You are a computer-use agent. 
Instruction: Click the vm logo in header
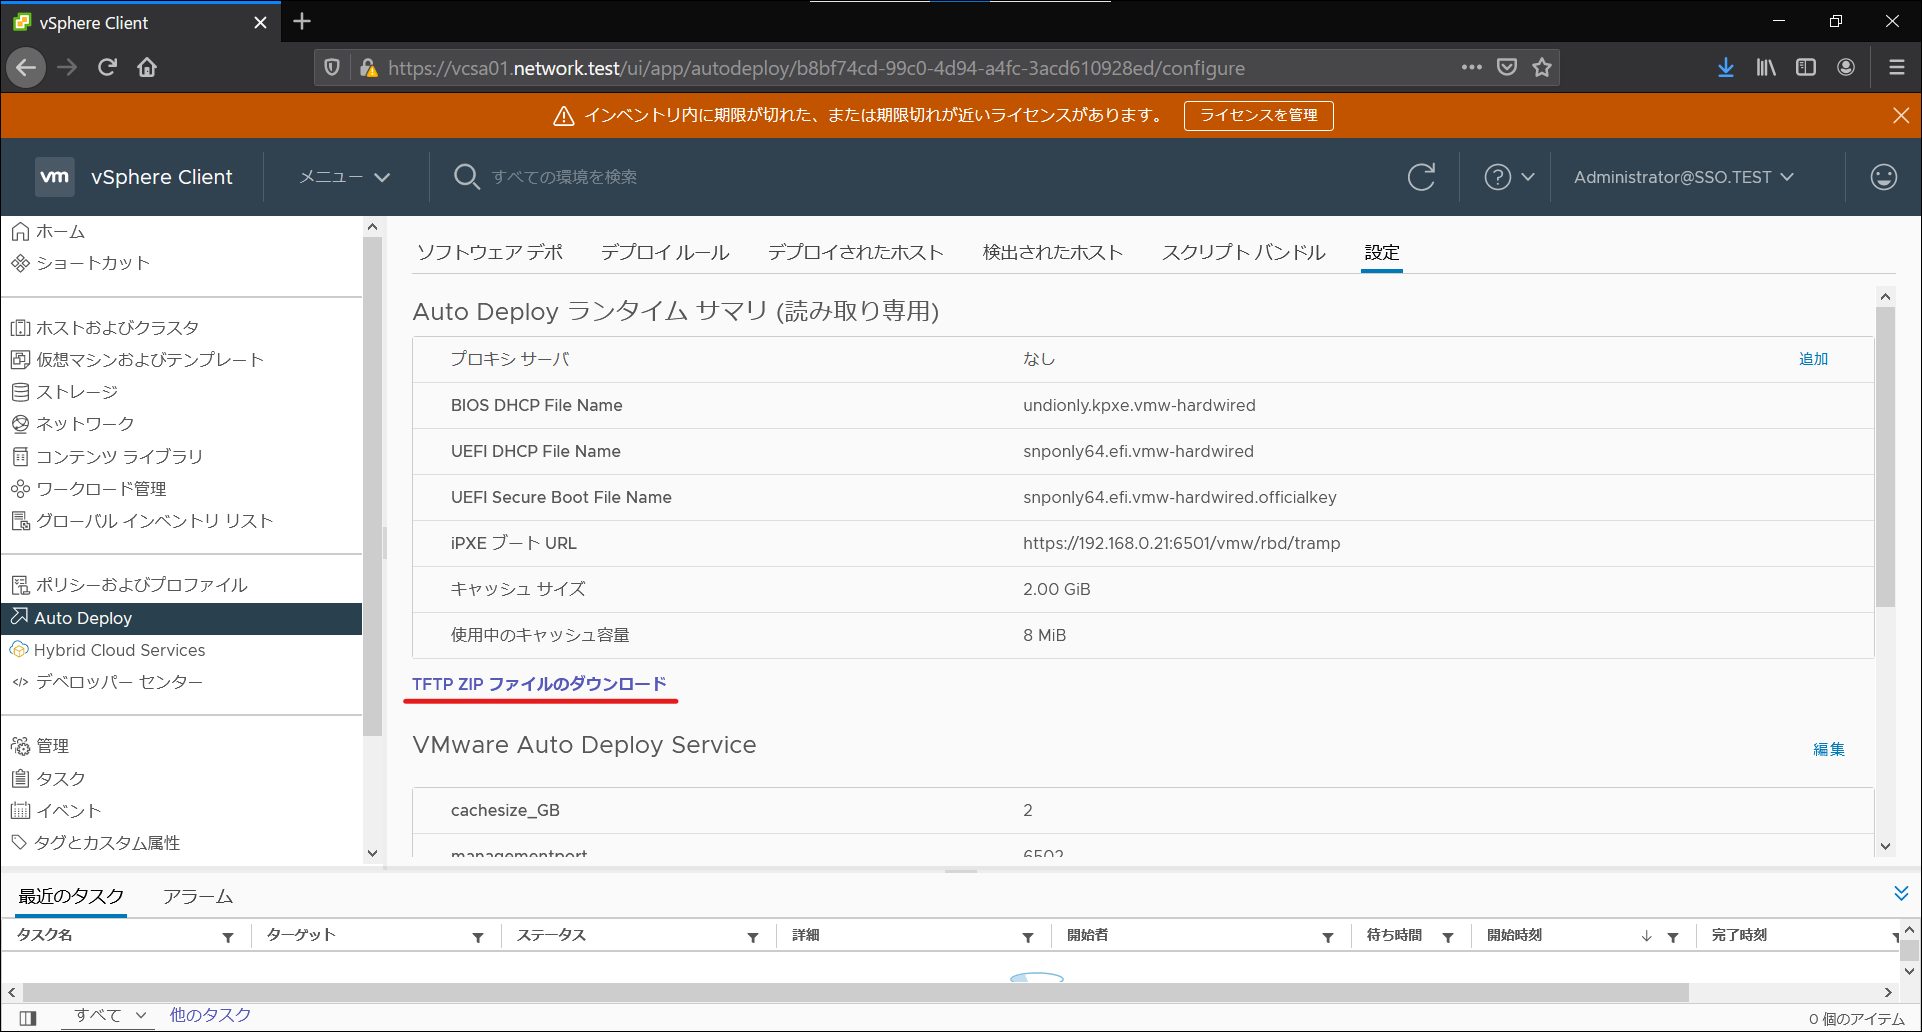pos(55,177)
